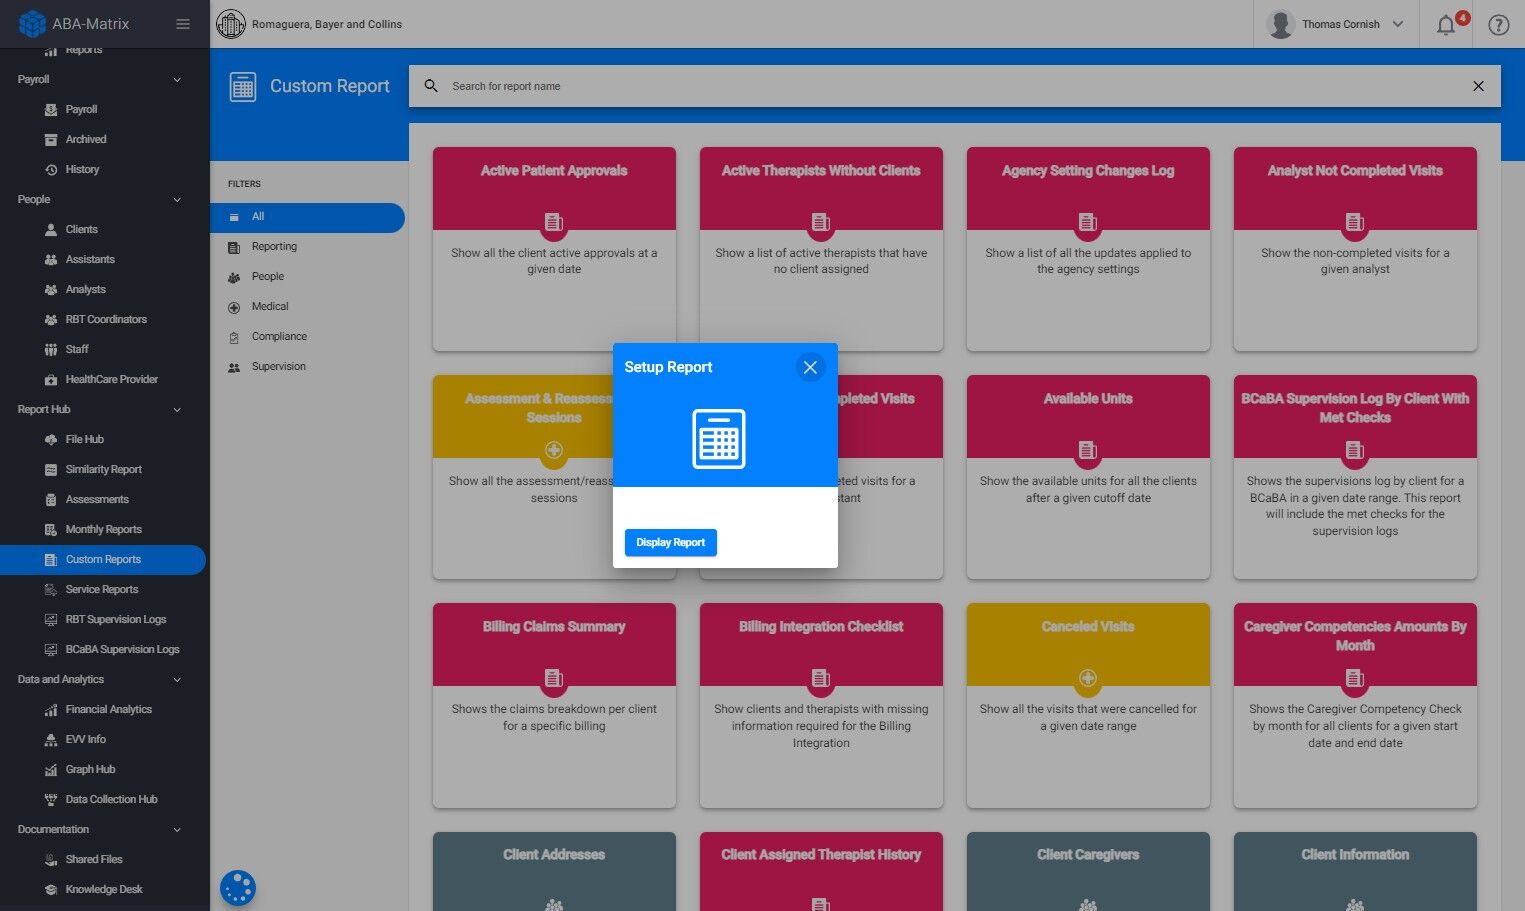Open Billing Claims Summary report card

[x=554, y=705]
